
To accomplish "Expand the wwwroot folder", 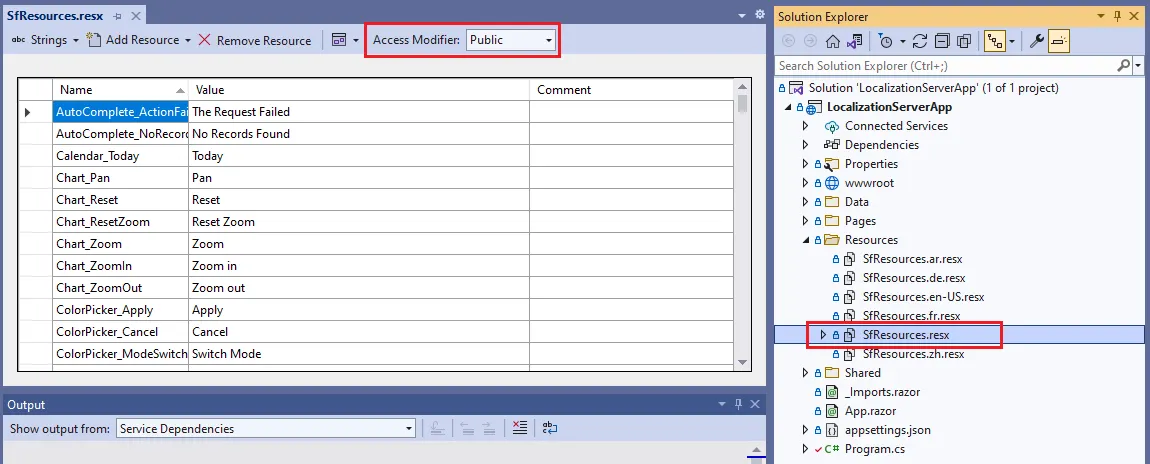I will [805, 183].
